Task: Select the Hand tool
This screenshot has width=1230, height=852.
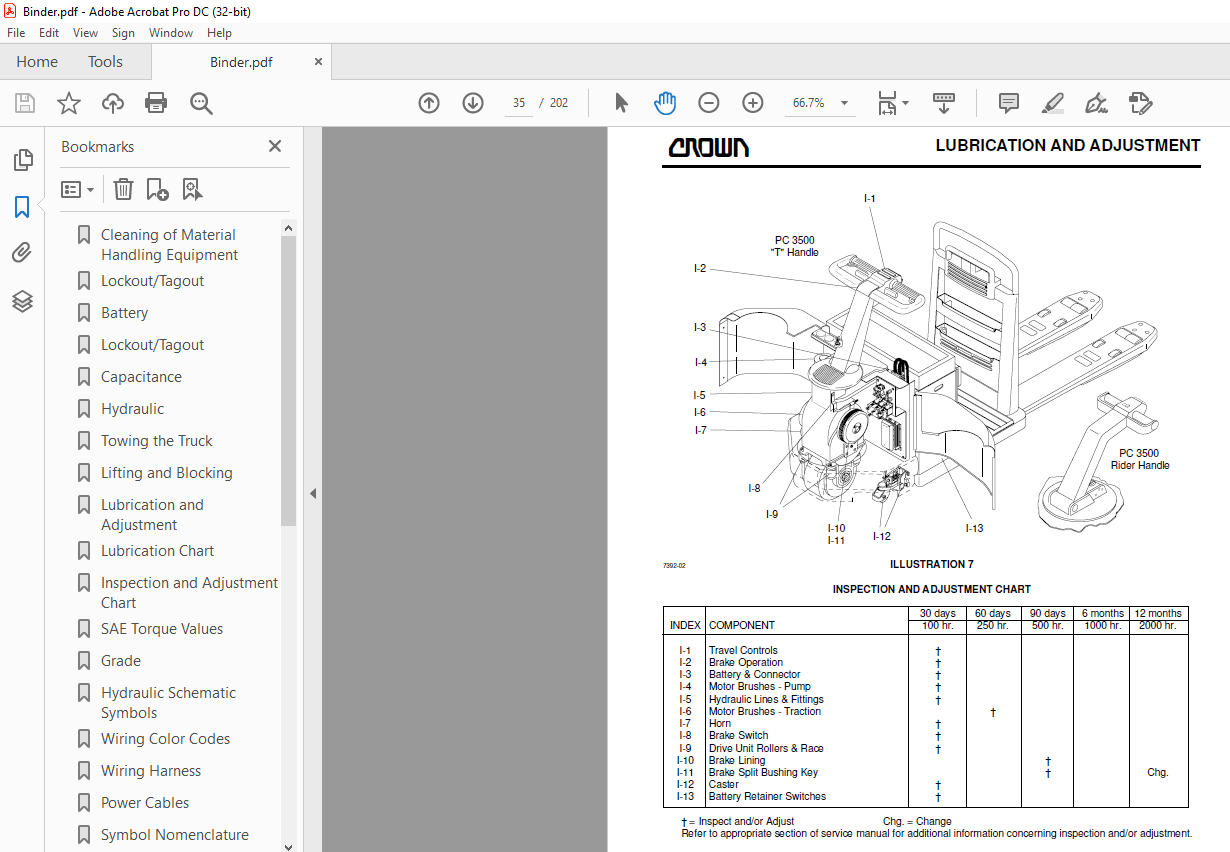Action: (x=664, y=103)
